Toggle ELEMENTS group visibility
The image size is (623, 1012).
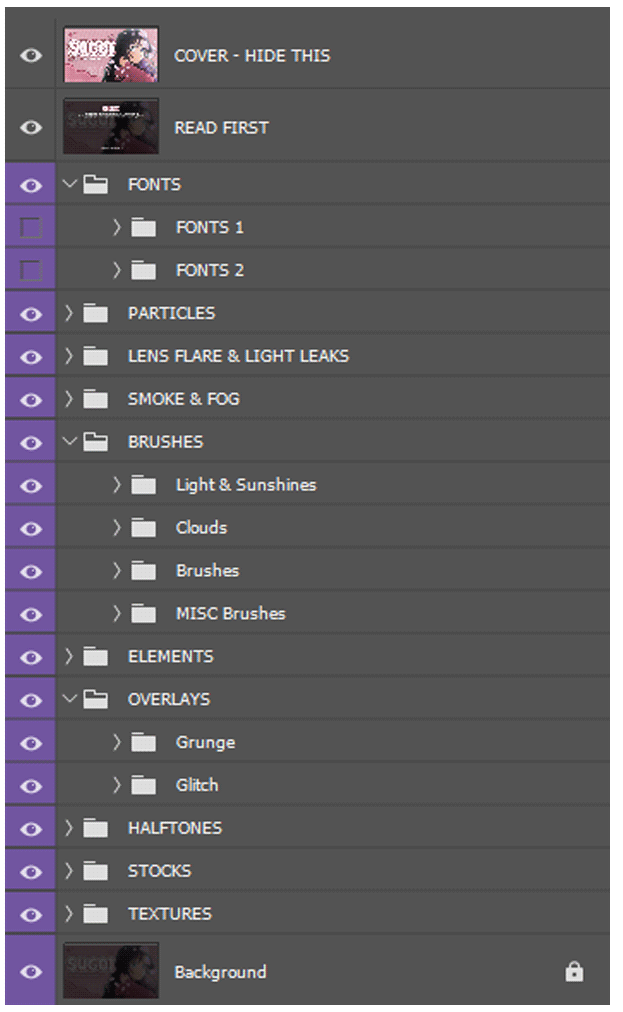30,658
